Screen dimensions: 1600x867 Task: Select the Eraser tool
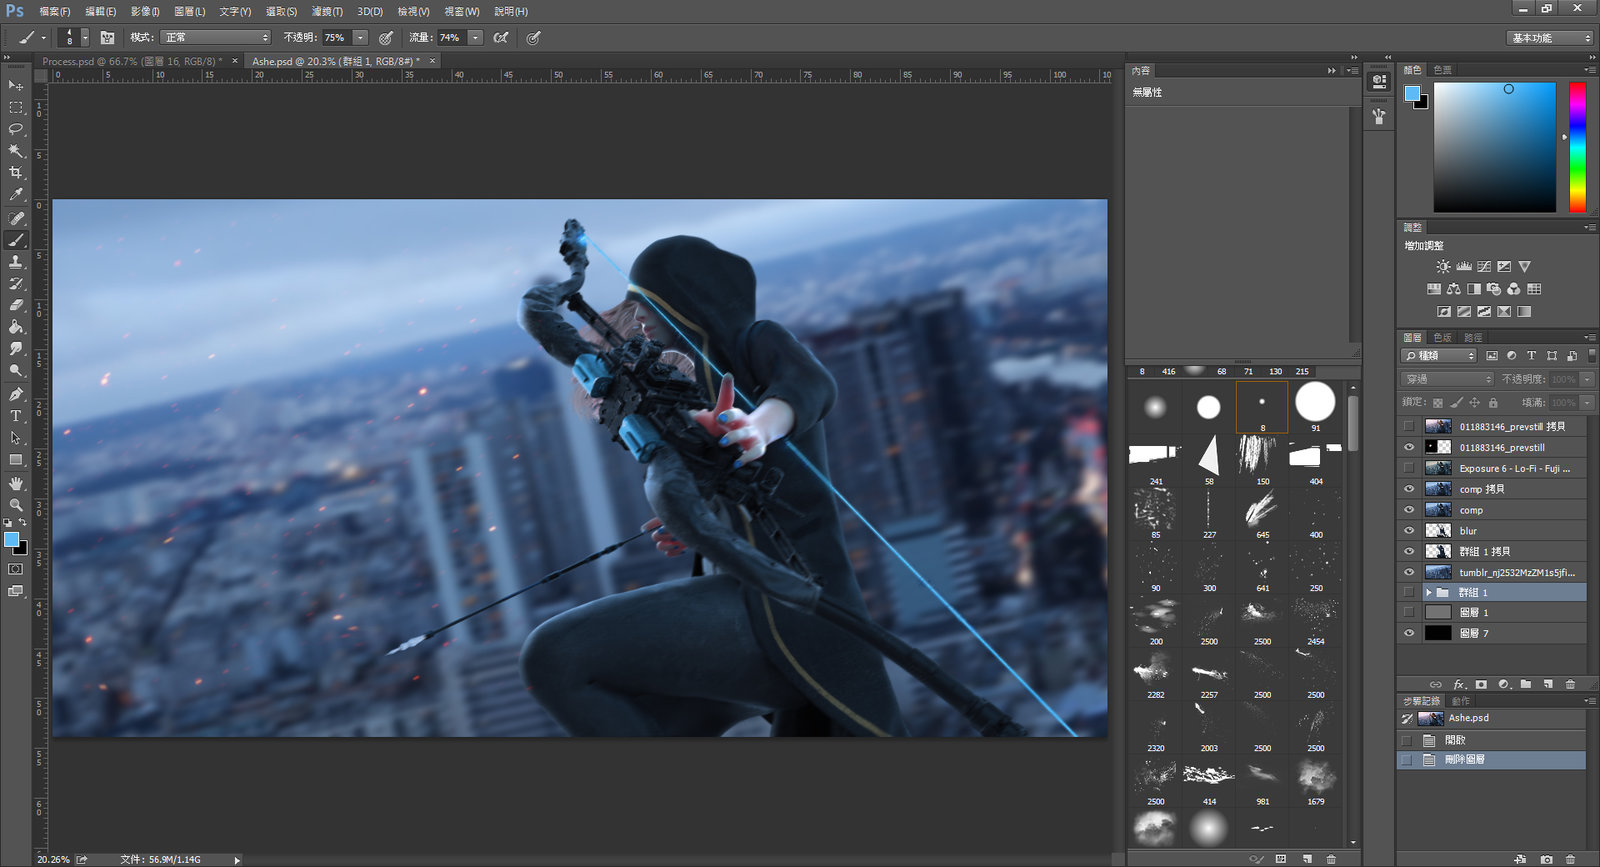(16, 305)
